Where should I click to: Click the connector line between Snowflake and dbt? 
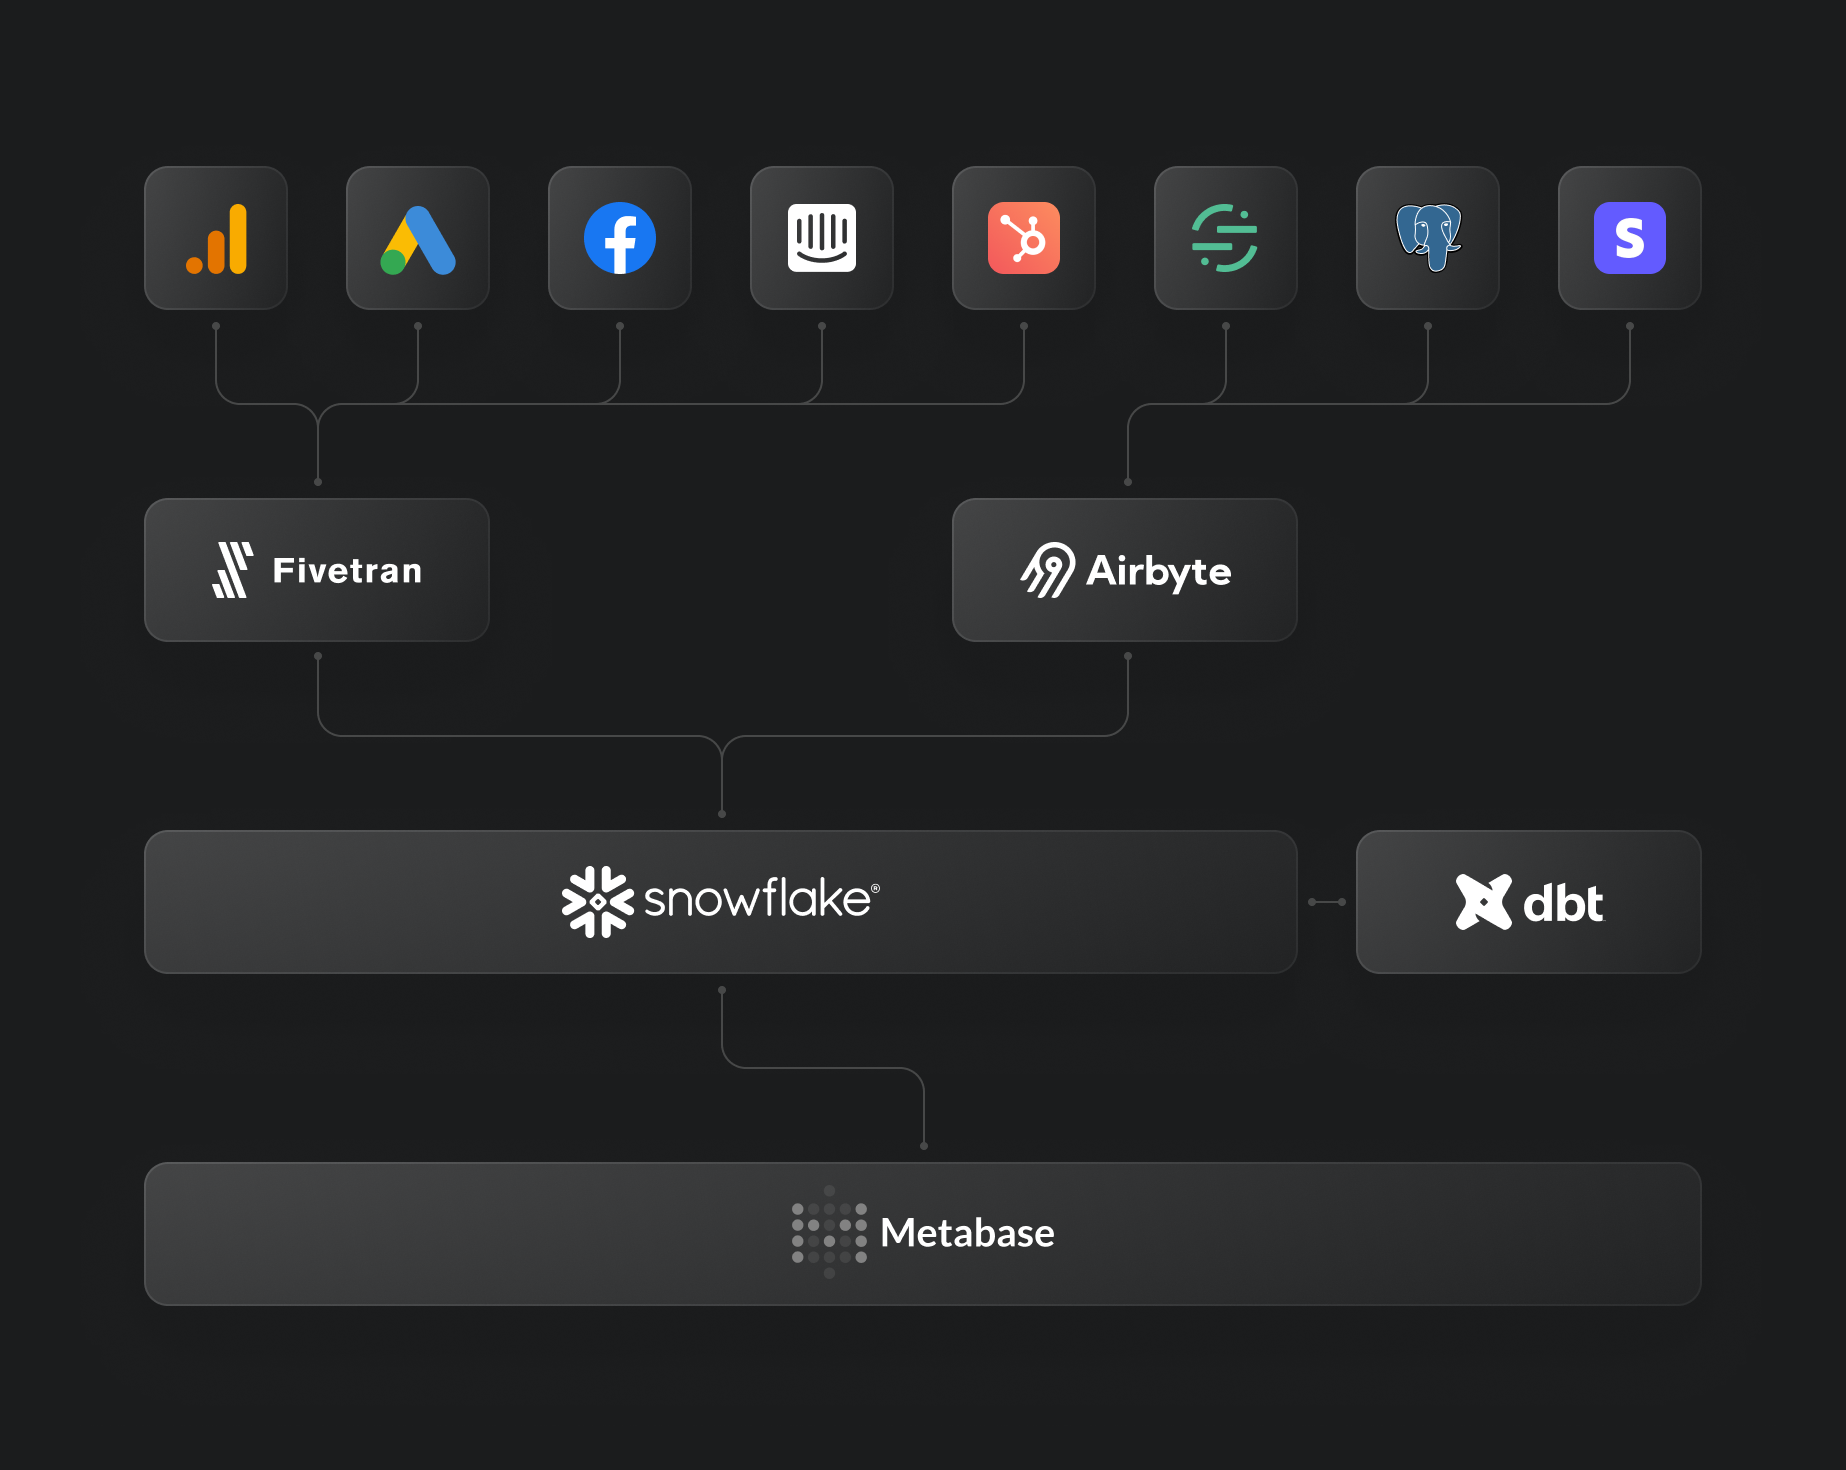pos(1327,902)
